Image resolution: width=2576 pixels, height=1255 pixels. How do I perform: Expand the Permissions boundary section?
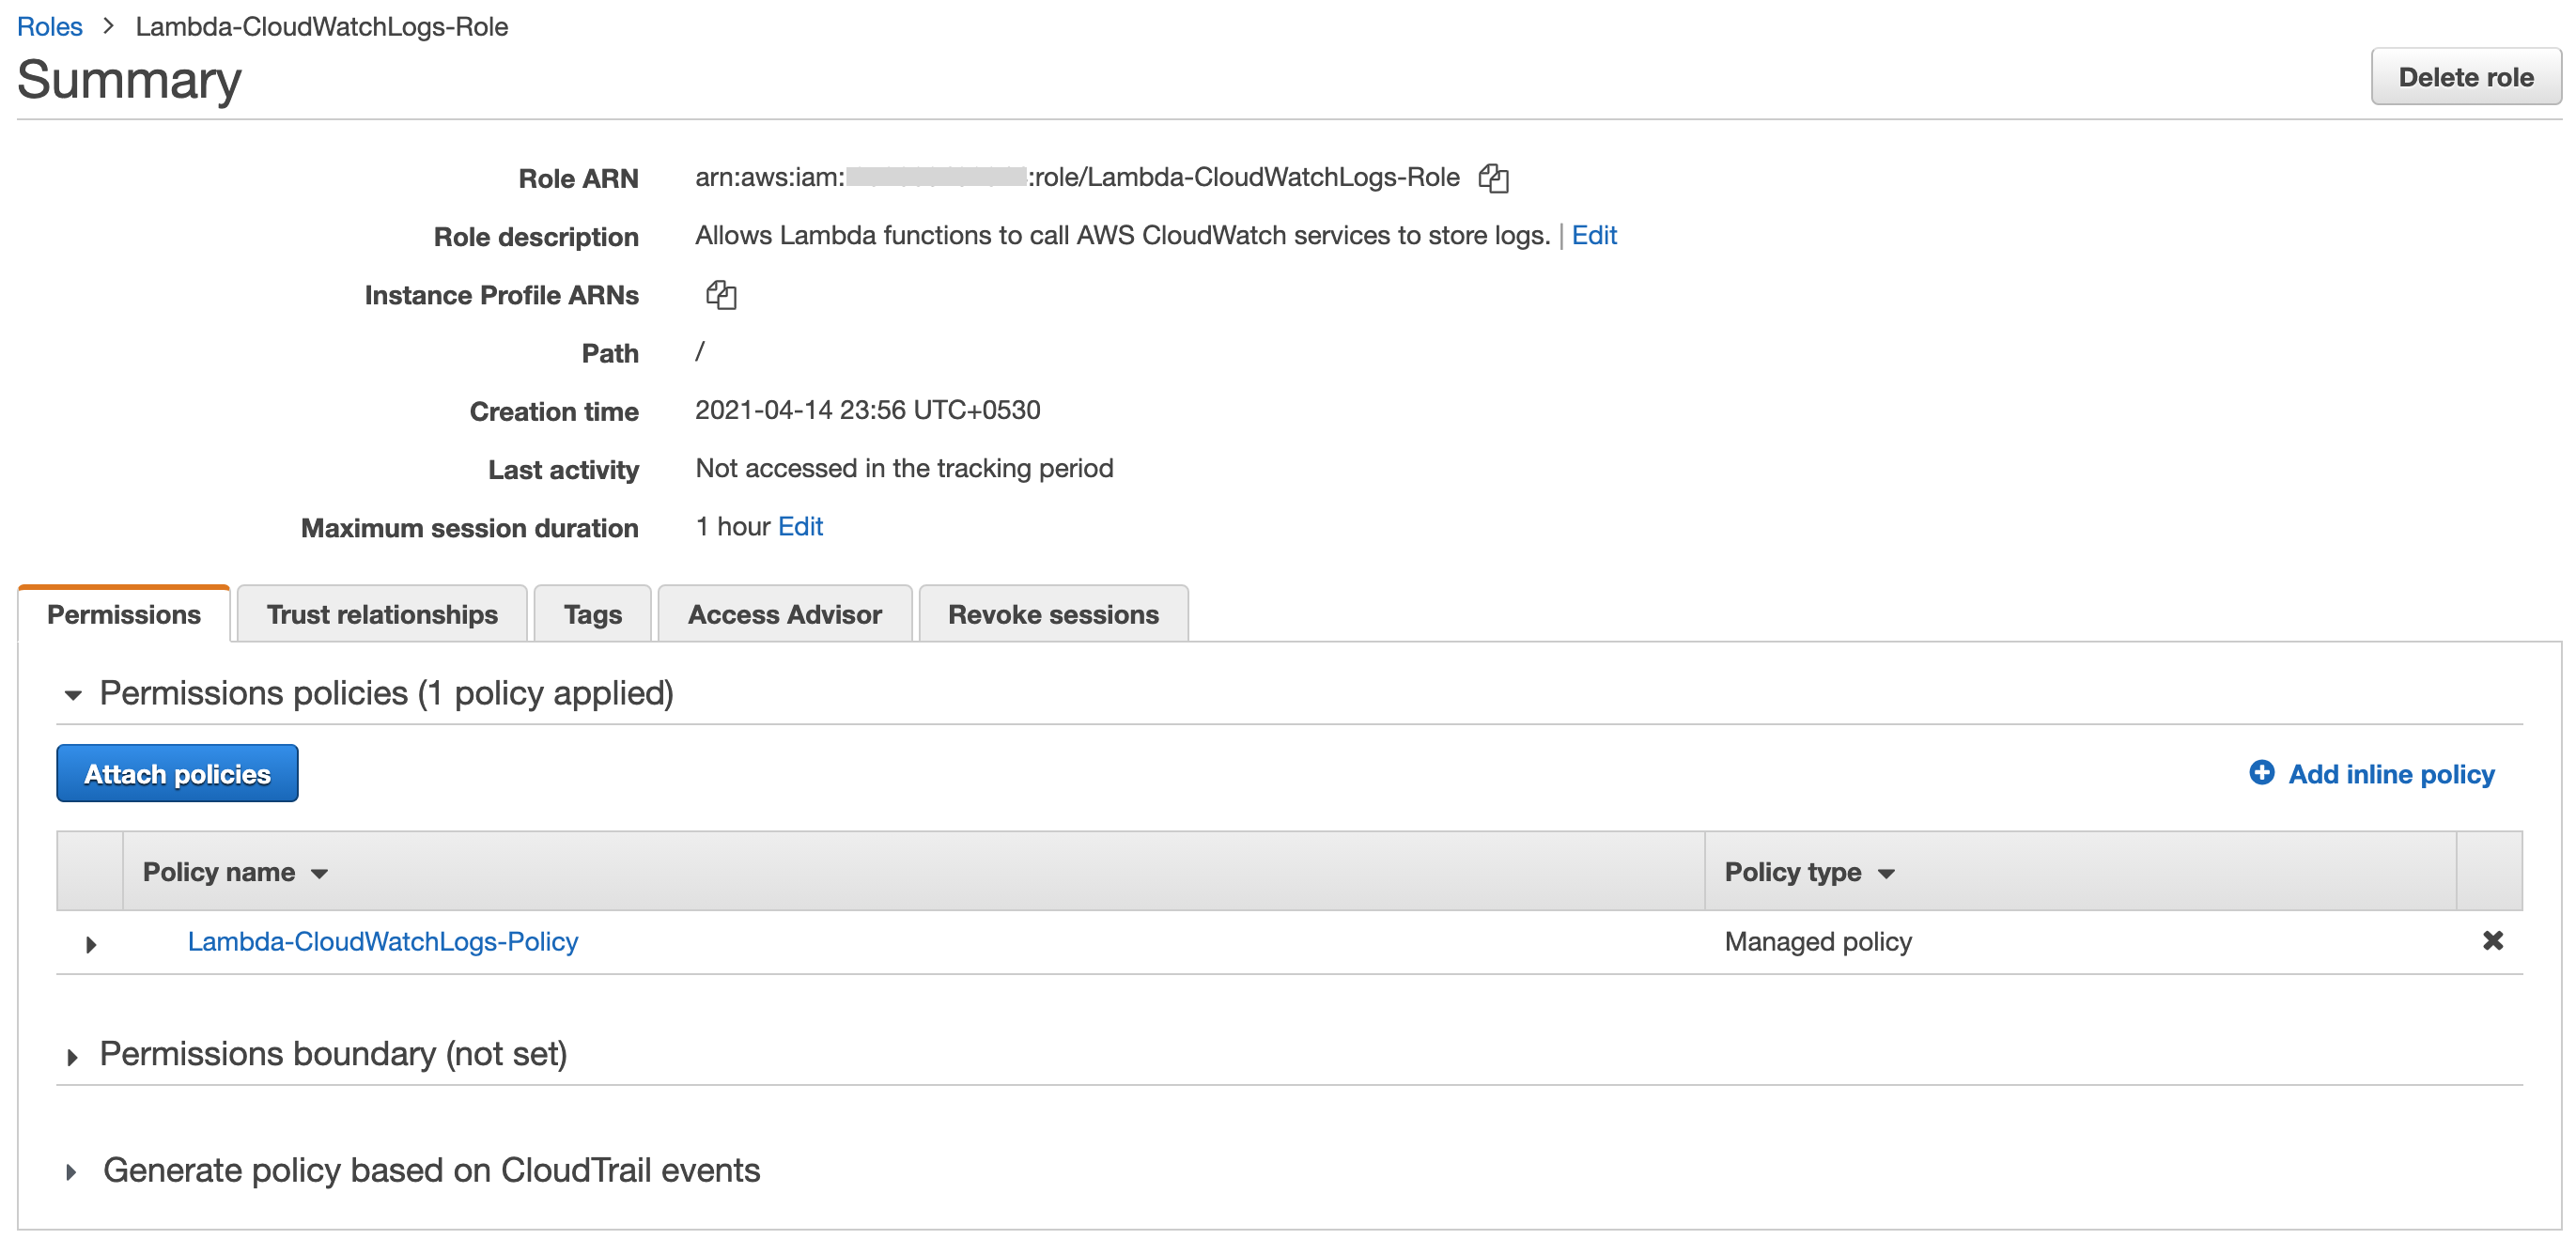tap(73, 1056)
